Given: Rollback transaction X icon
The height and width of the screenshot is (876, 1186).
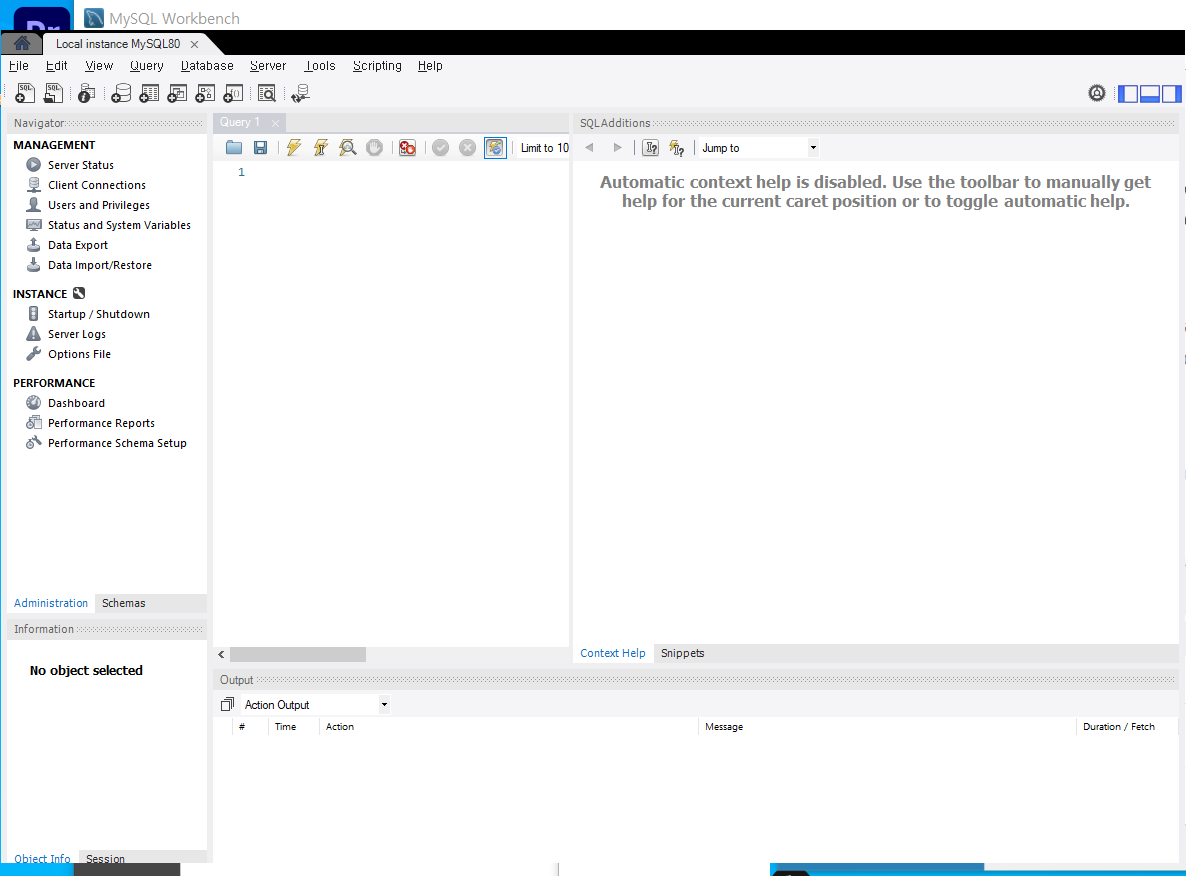Looking at the screenshot, I should coord(467,148).
